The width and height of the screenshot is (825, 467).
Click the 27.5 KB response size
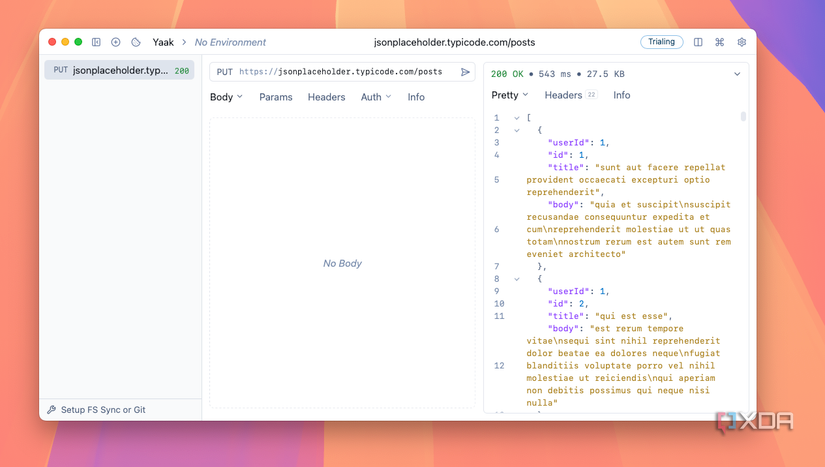pyautogui.click(x=606, y=74)
